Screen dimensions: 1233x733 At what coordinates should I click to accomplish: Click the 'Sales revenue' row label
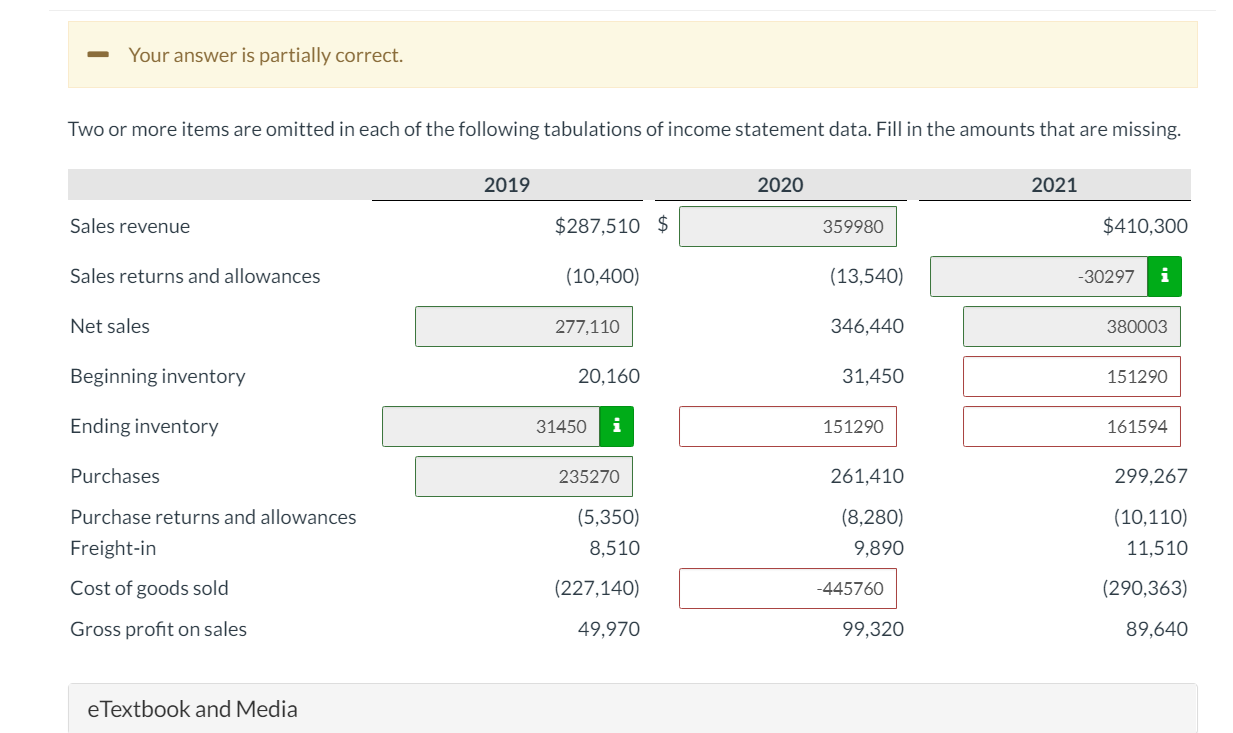(x=130, y=226)
